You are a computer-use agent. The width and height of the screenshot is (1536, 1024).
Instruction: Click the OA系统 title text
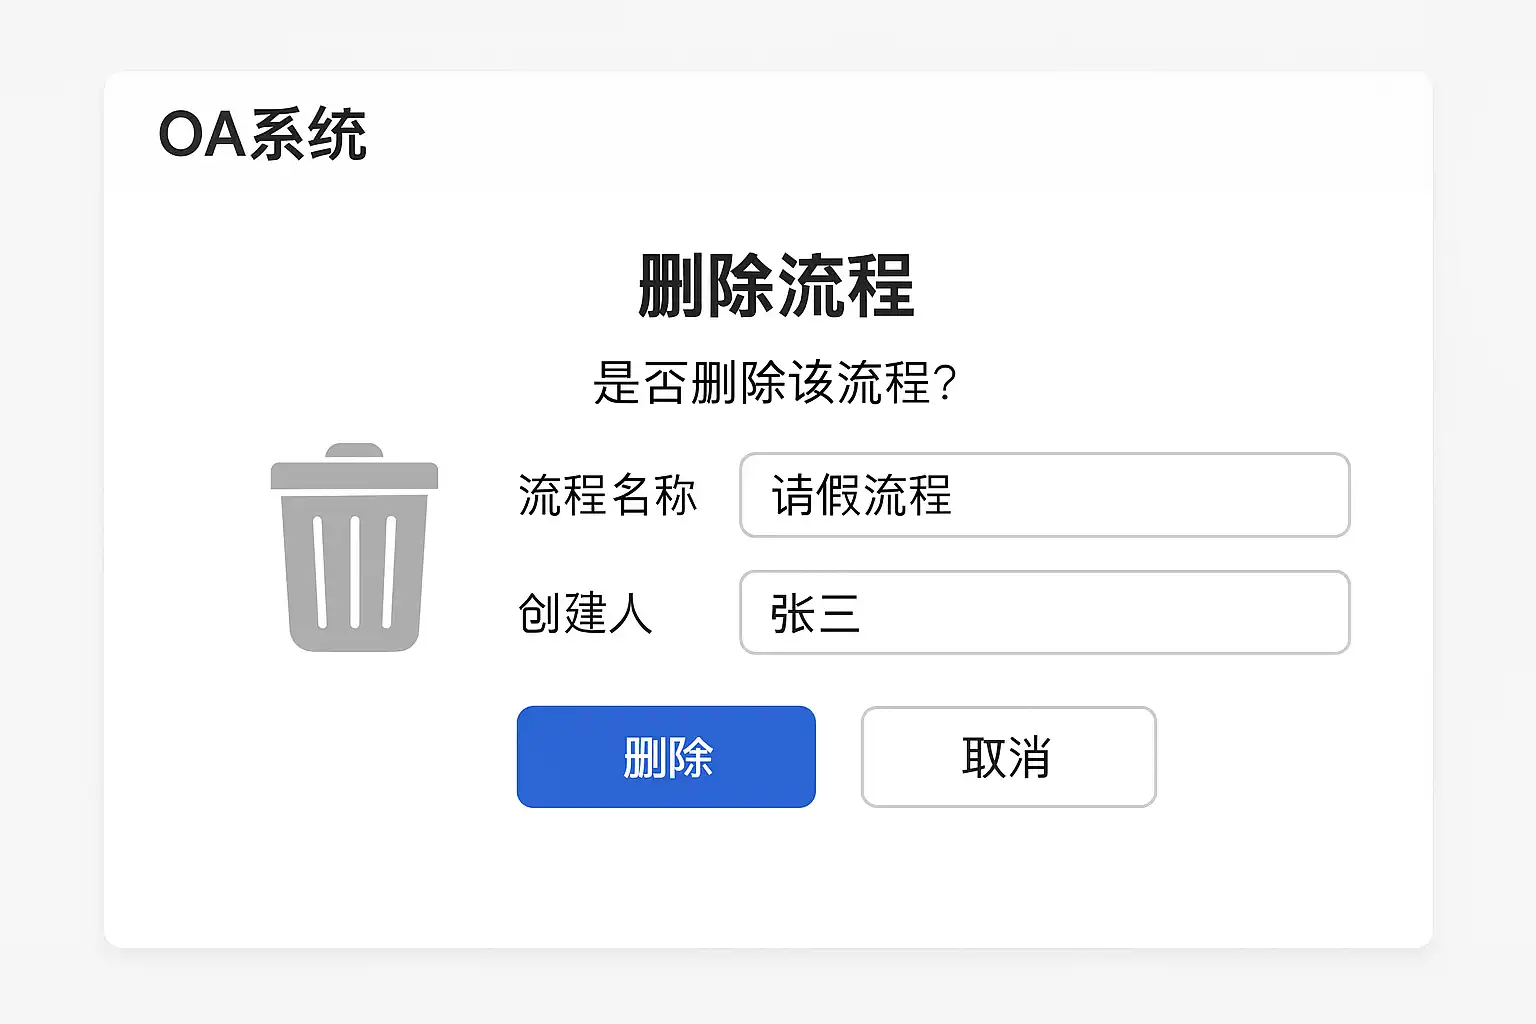[x=262, y=134]
